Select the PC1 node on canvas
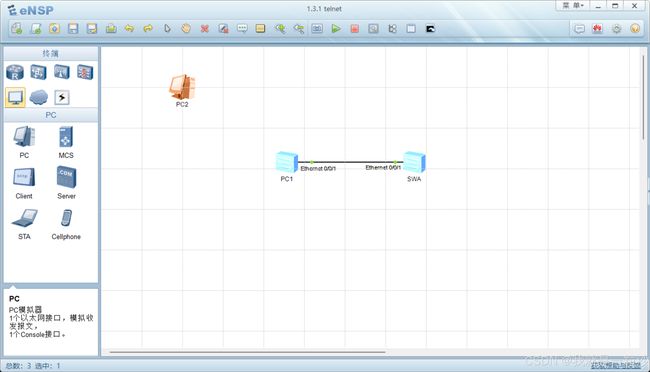Image resolution: width=650 pixels, height=372 pixels. [287, 162]
